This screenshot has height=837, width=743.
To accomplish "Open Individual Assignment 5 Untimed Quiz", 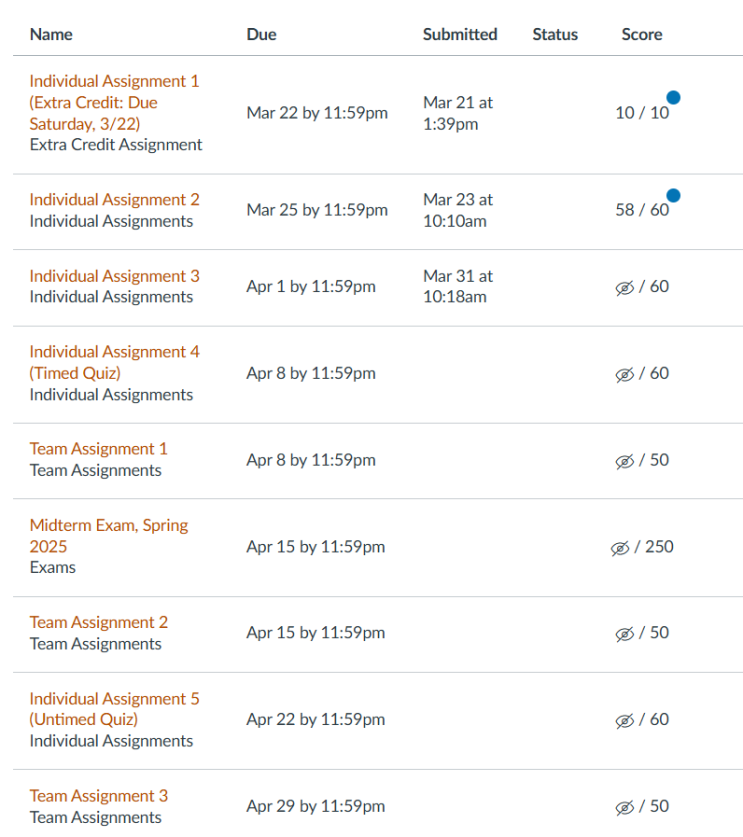I will (x=114, y=709).
